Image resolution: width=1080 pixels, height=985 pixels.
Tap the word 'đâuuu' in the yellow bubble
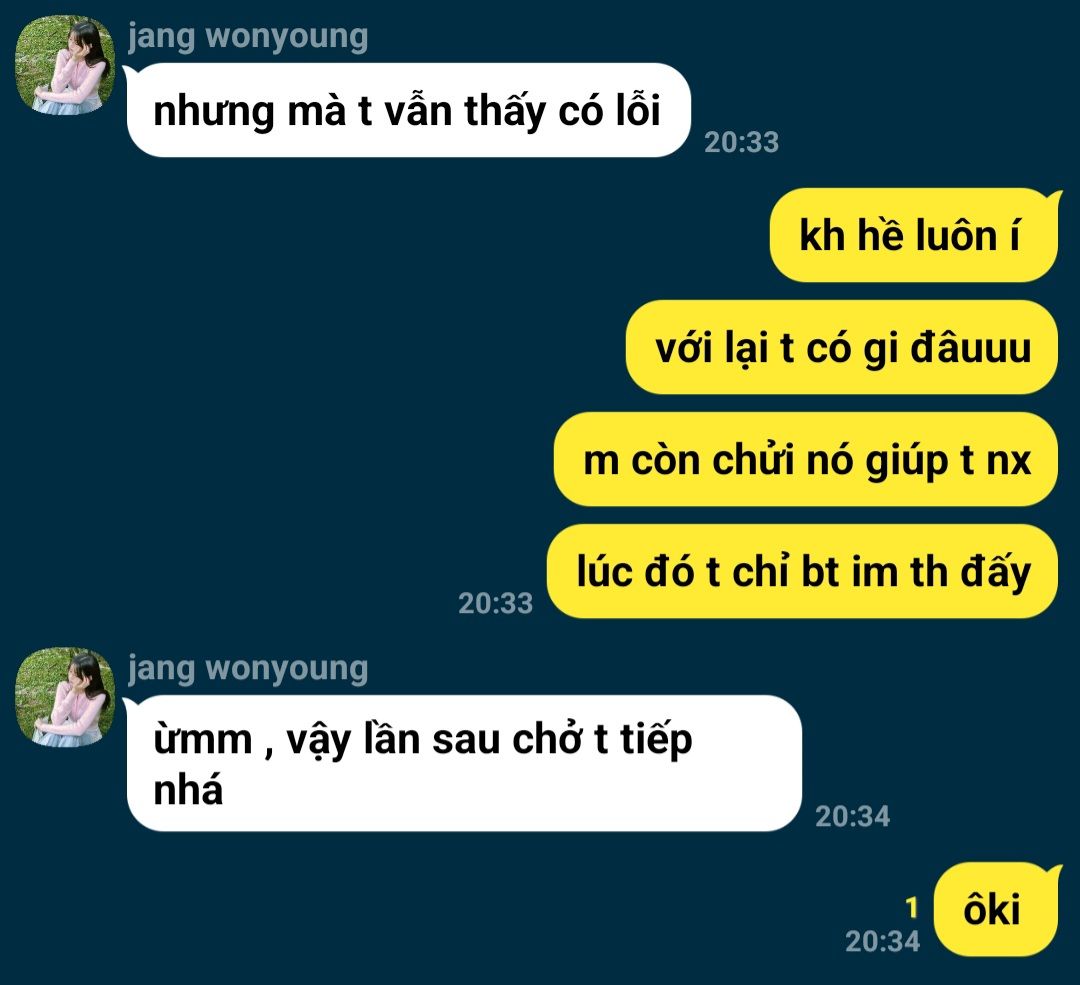pyautogui.click(x=971, y=347)
